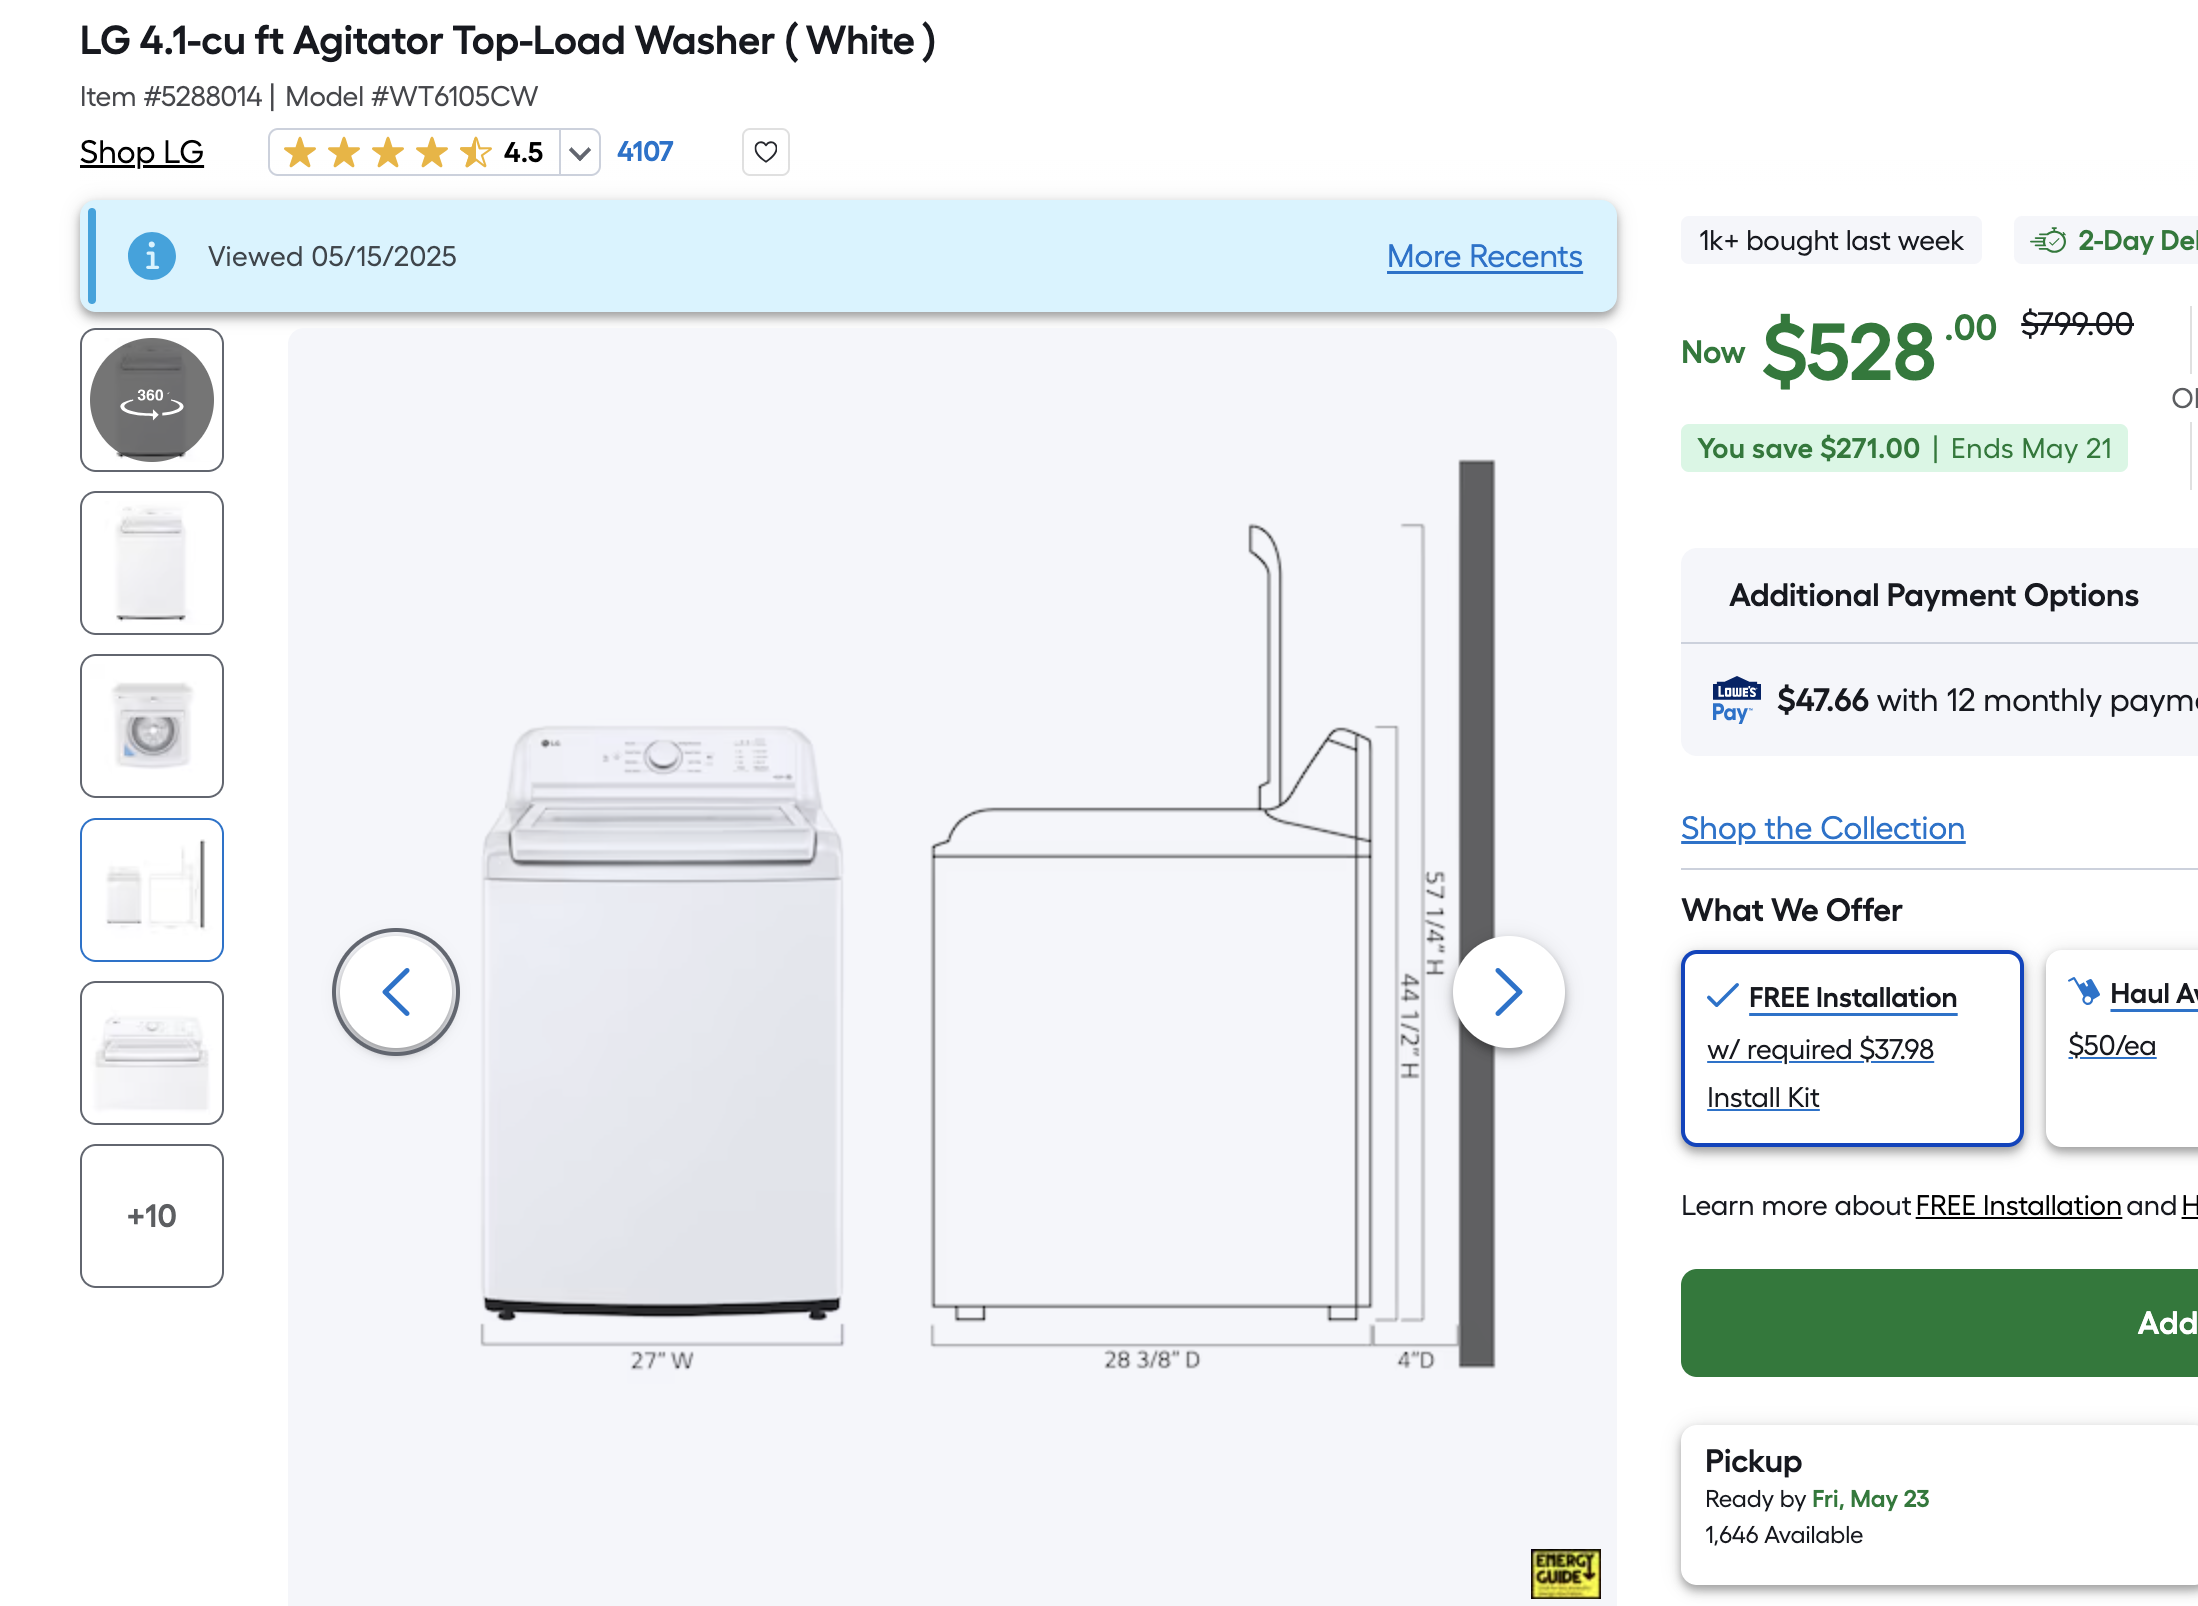Show next product image arrow
The height and width of the screenshot is (1606, 2198).
pos(1508,991)
